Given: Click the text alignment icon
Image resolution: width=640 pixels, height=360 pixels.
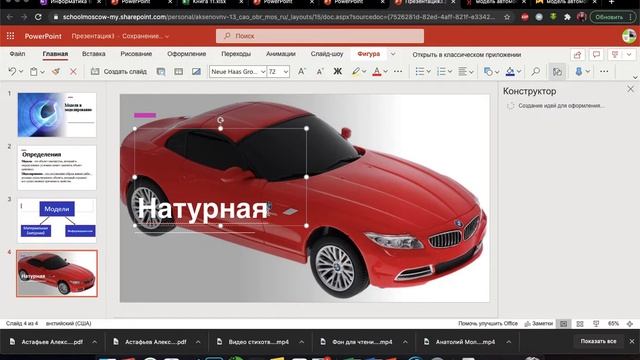Looking at the screenshot, I should (x=462, y=71).
